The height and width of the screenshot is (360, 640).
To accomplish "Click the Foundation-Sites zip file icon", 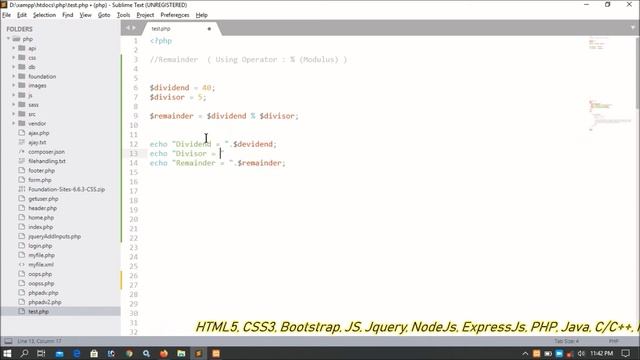I will click(22, 189).
